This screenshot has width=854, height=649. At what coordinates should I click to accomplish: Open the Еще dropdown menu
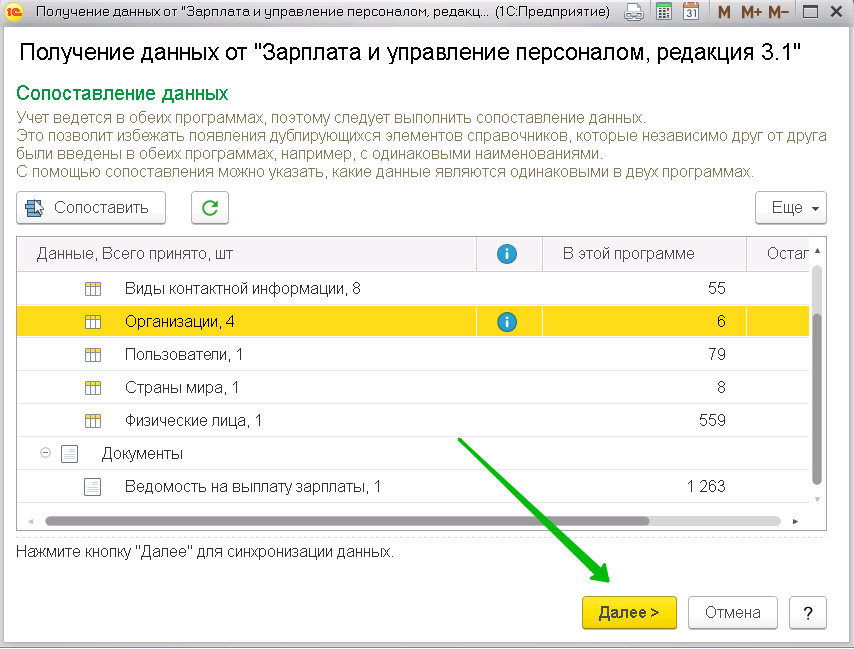(x=791, y=207)
